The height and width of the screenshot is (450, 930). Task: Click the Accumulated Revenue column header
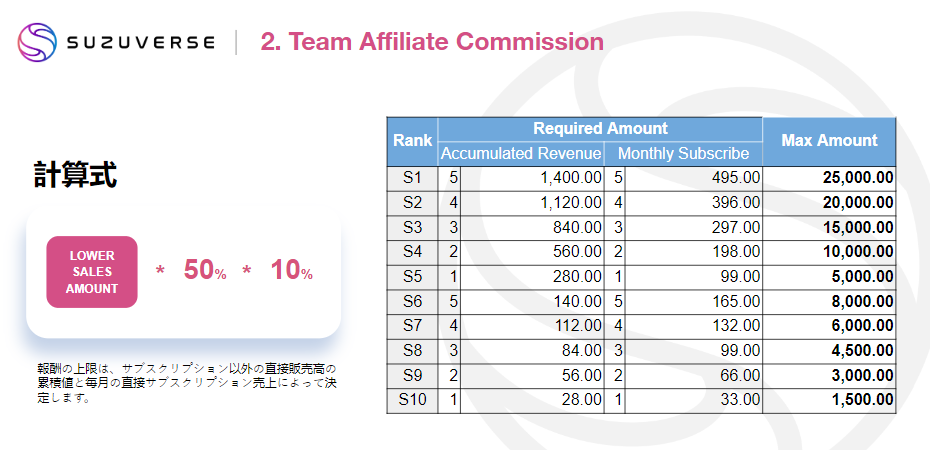coord(521,154)
